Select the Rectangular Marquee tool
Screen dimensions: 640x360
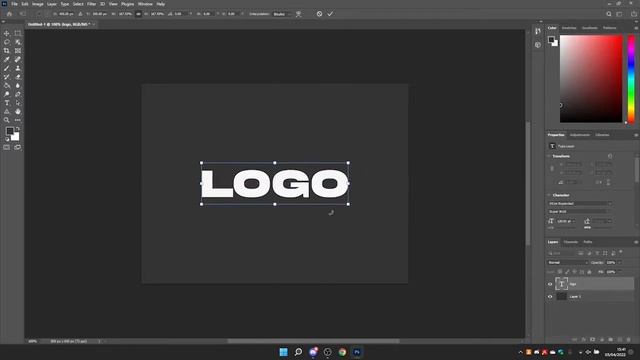tap(18, 33)
